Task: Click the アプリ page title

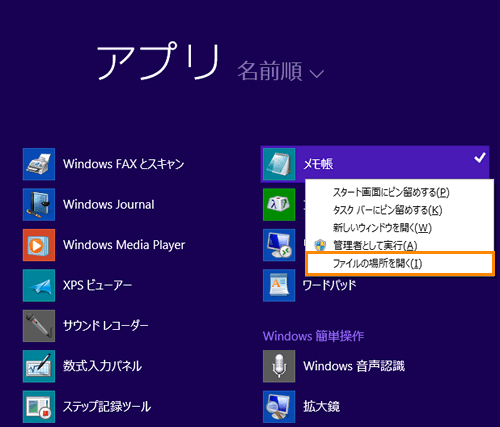Action: (158, 62)
